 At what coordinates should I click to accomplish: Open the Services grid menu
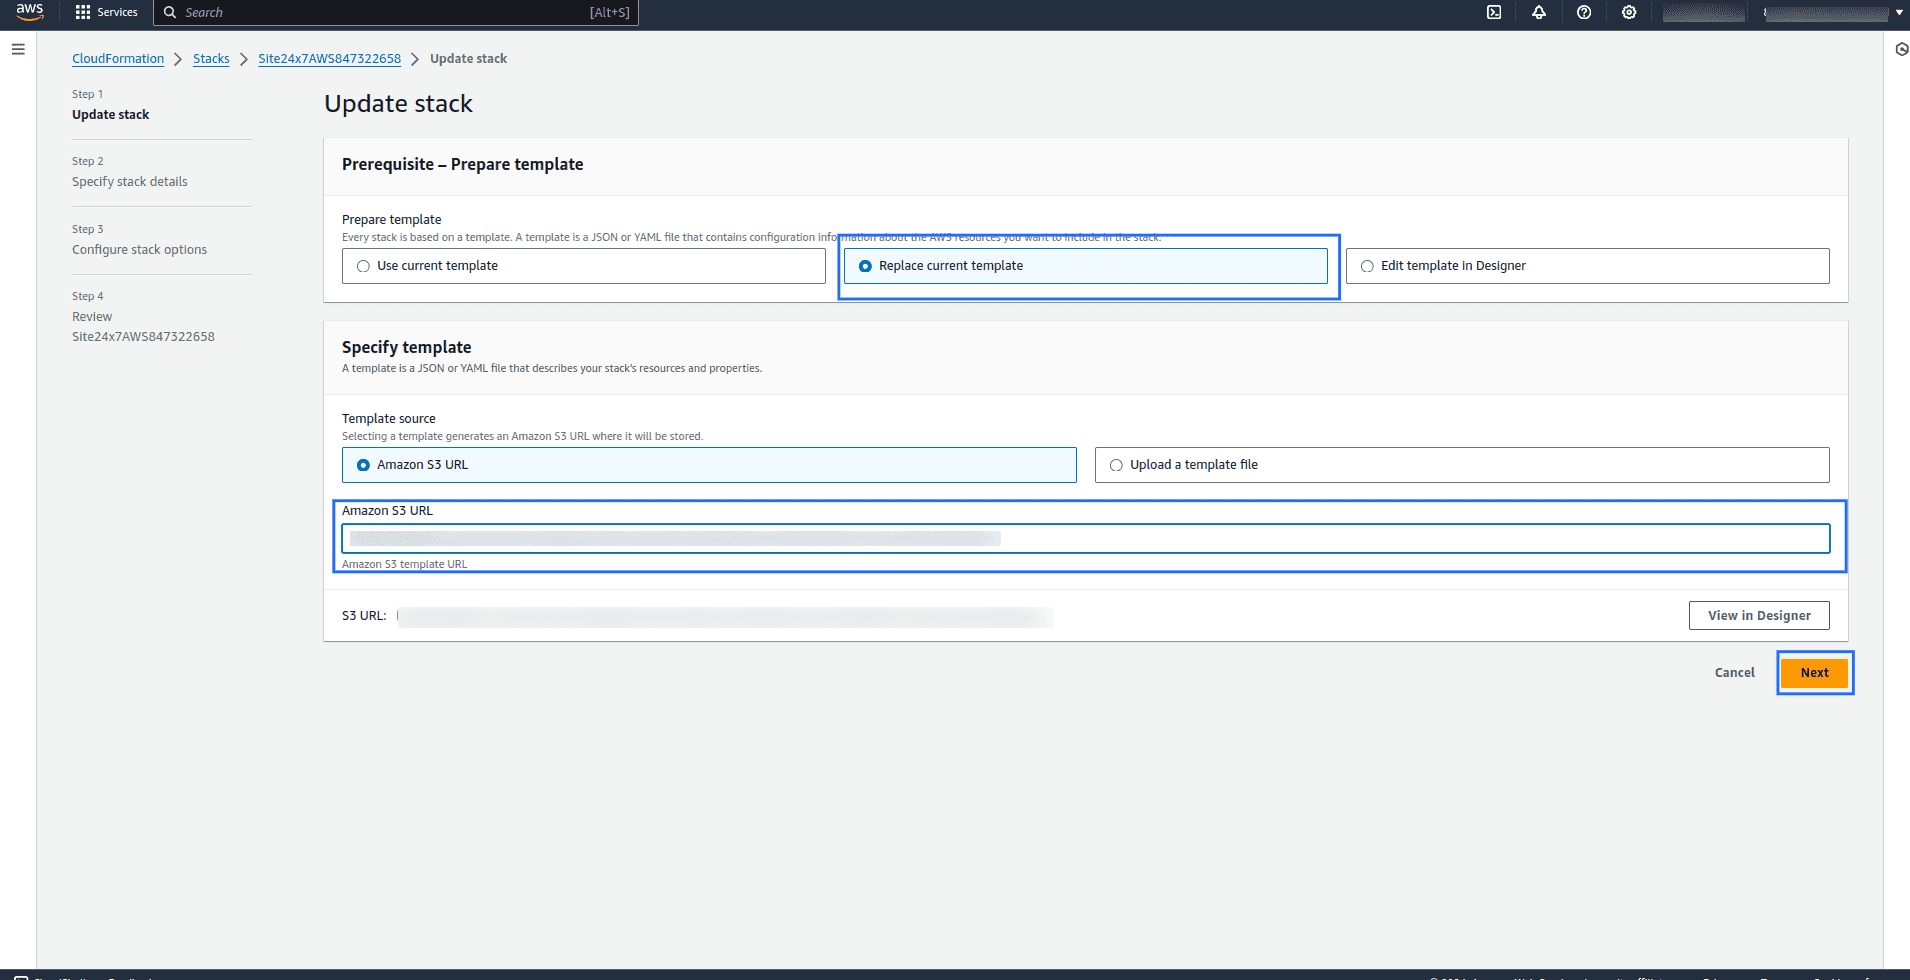coord(106,12)
